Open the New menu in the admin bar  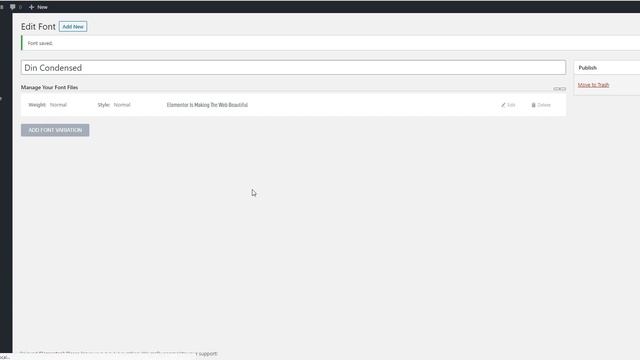coord(38,7)
